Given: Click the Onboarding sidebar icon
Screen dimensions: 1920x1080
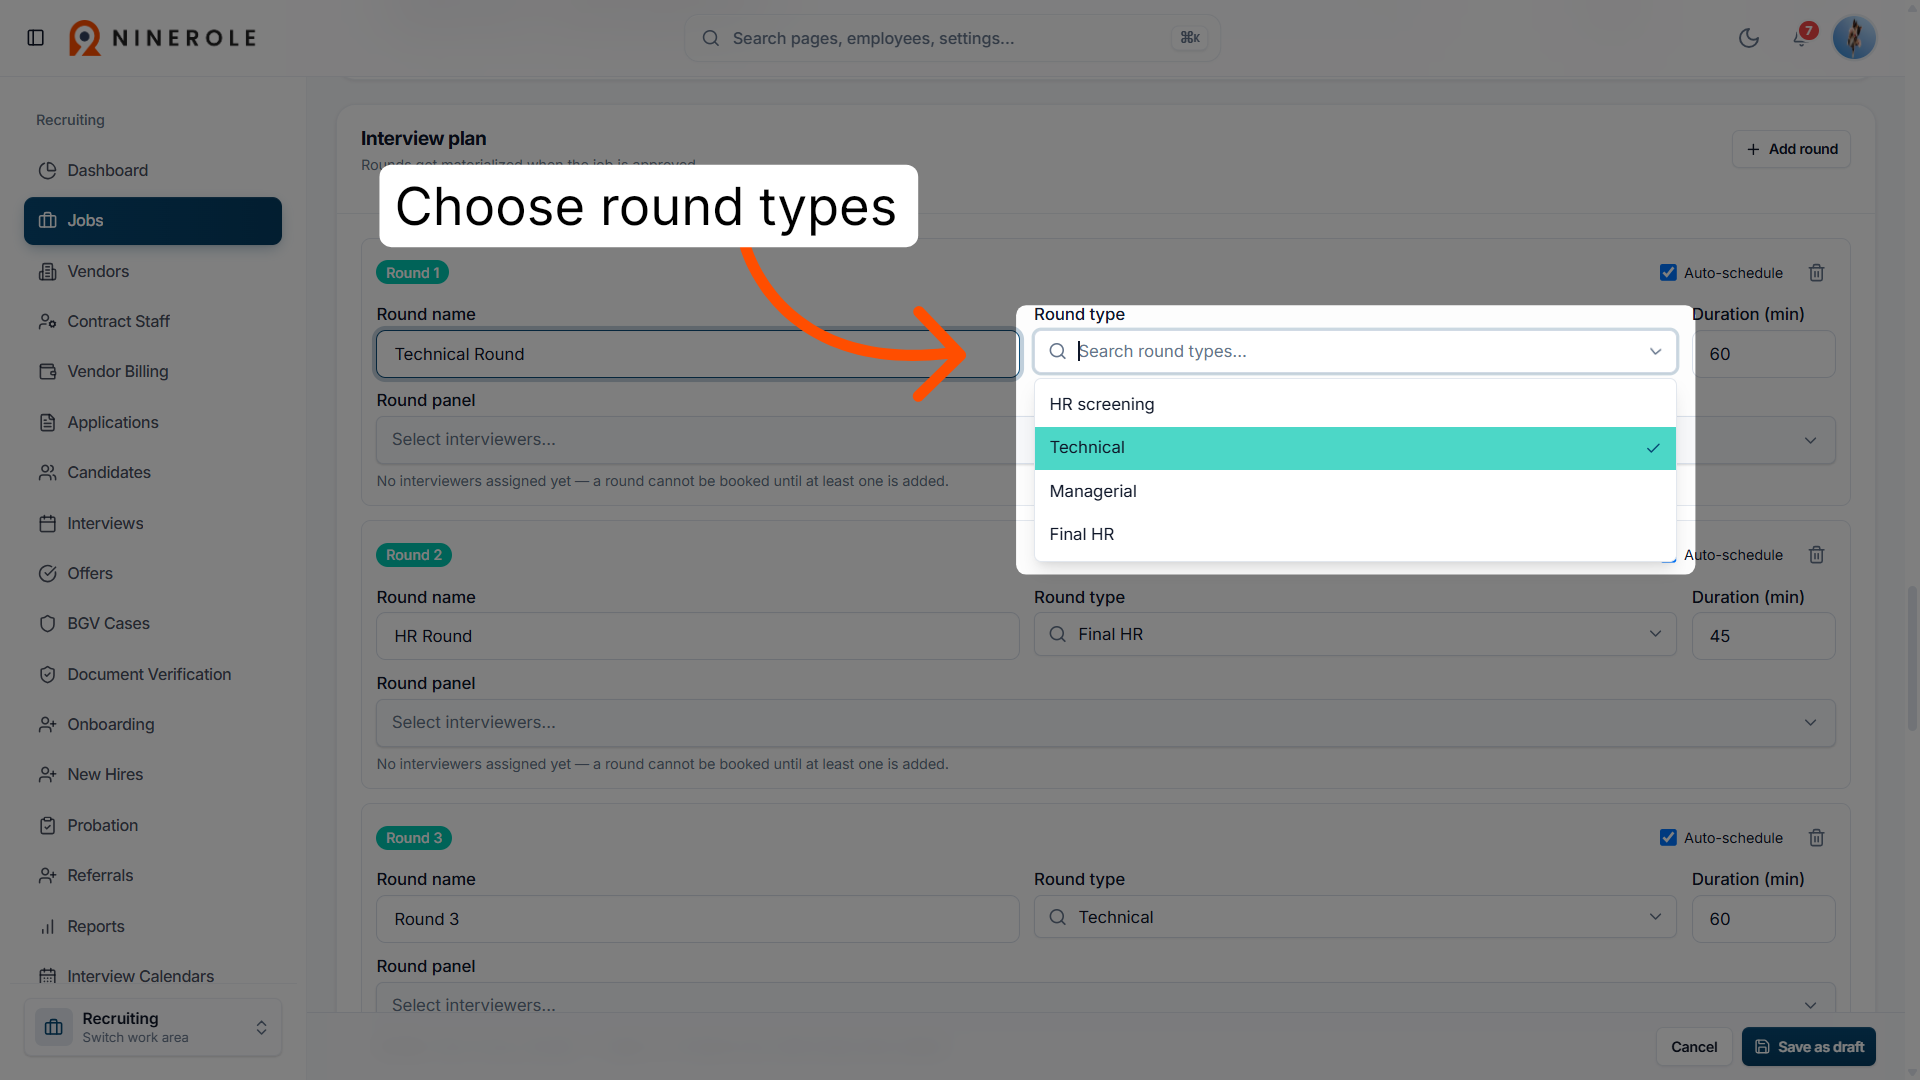Looking at the screenshot, I should (x=47, y=724).
